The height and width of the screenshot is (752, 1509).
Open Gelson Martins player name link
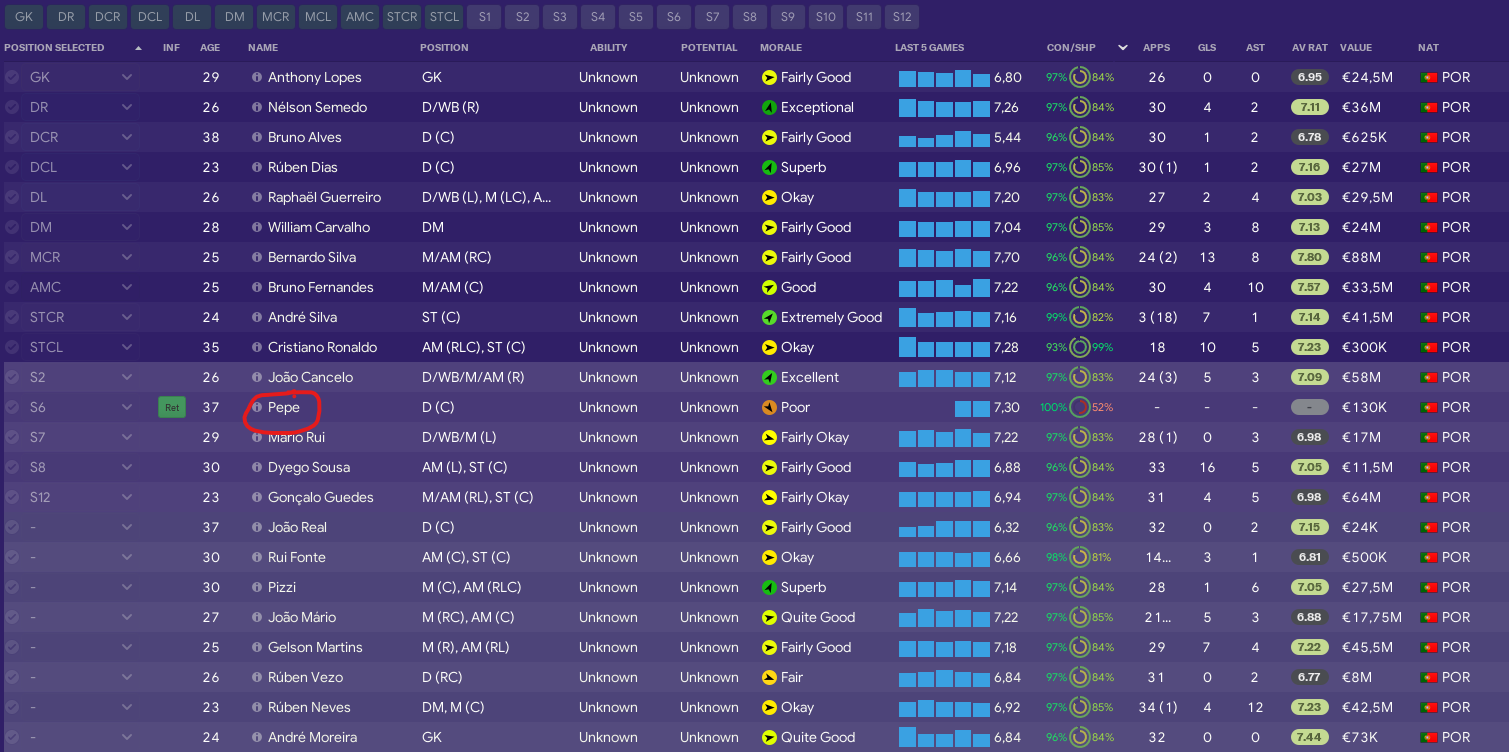click(315, 647)
